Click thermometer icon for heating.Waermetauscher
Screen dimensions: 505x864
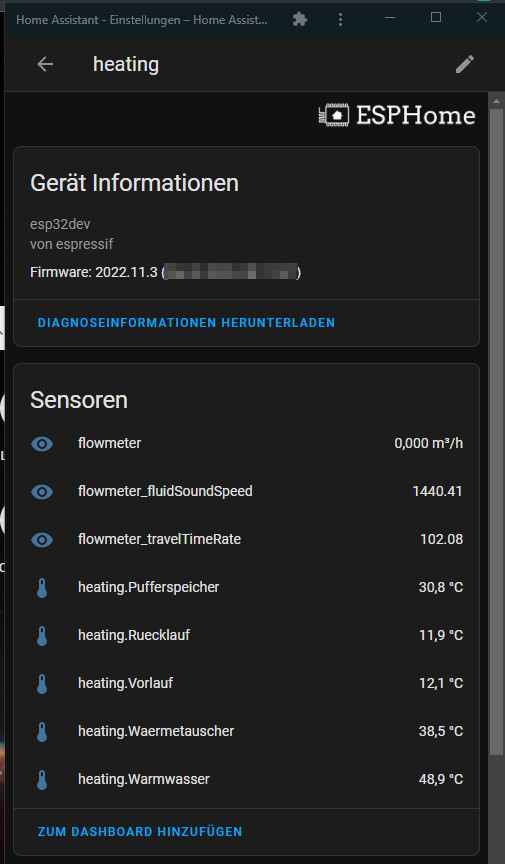(x=42, y=732)
